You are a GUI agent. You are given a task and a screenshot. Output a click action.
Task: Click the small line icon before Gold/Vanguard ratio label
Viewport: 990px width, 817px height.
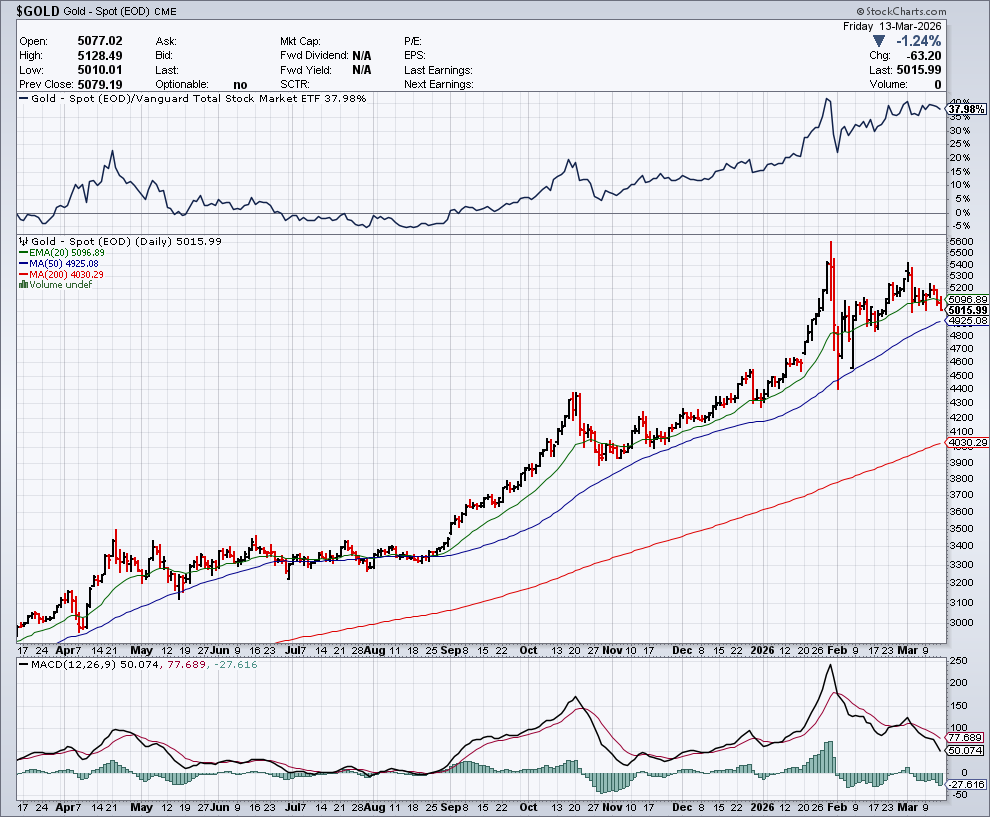click(x=24, y=99)
